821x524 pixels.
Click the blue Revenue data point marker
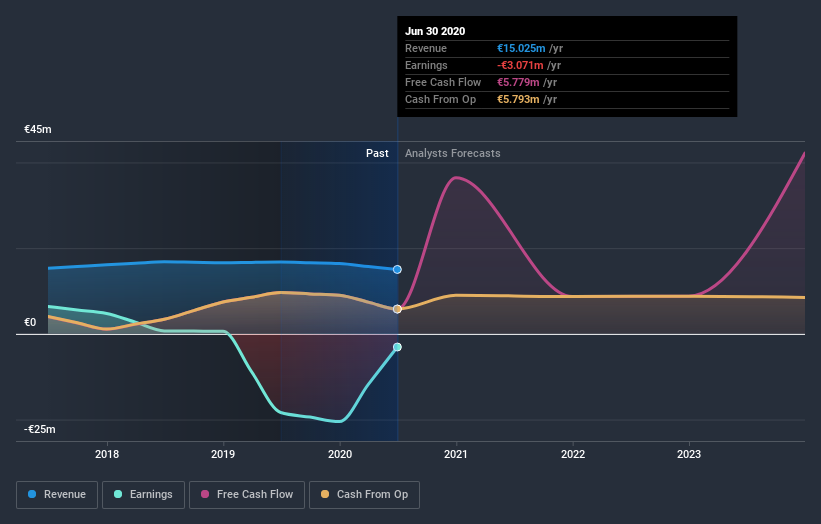[x=397, y=269]
